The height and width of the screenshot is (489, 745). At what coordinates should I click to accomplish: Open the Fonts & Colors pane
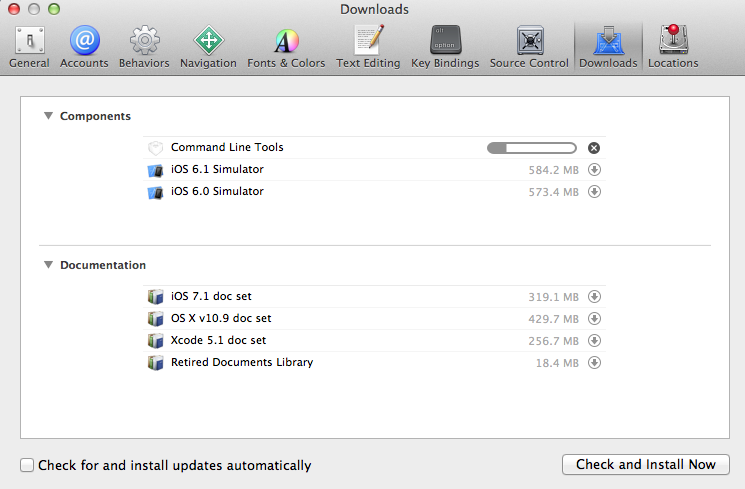(x=286, y=47)
